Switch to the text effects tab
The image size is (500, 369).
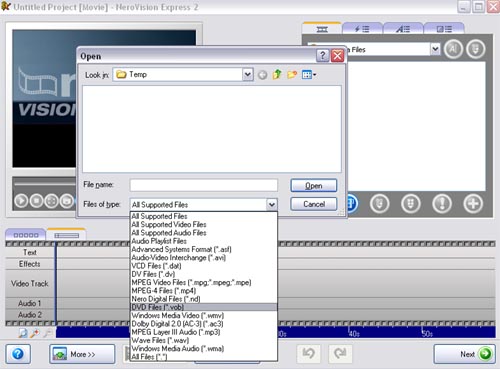tap(403, 29)
